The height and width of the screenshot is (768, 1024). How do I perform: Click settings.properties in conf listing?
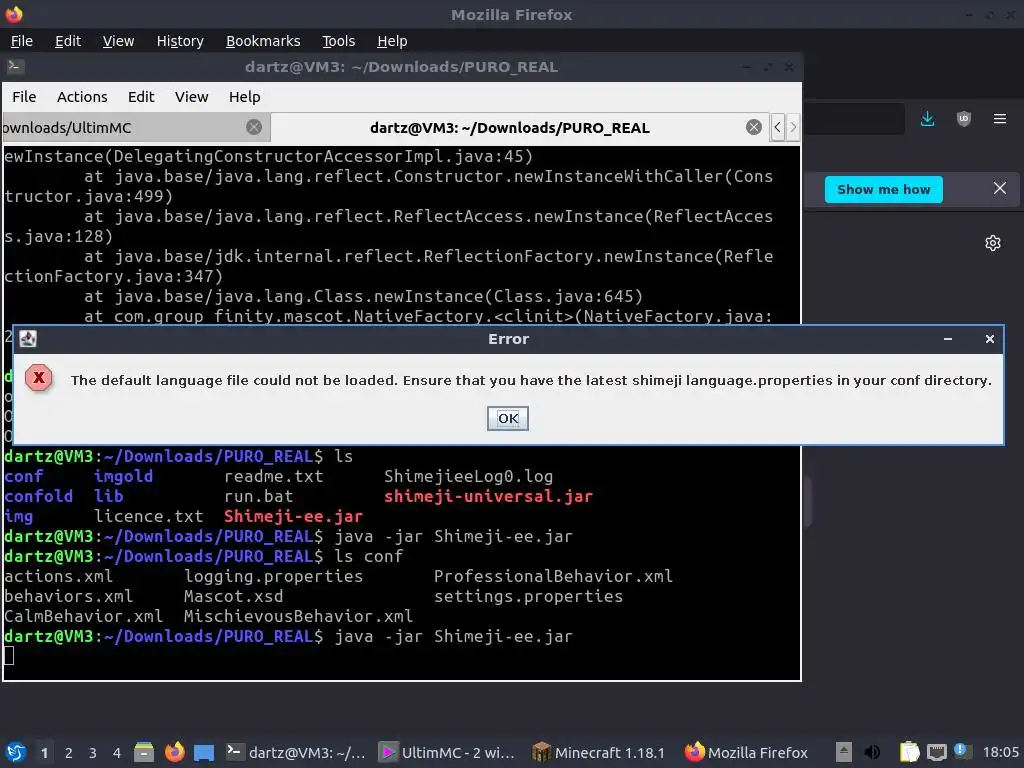[528, 596]
